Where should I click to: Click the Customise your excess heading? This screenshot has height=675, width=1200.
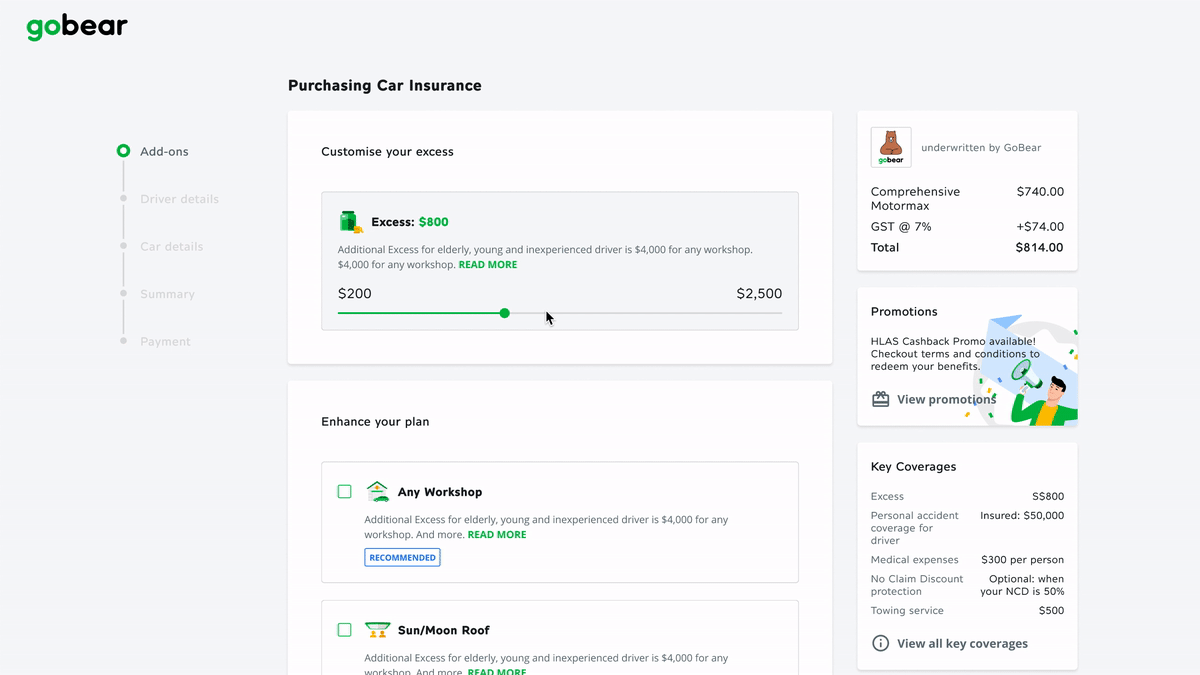(x=387, y=152)
